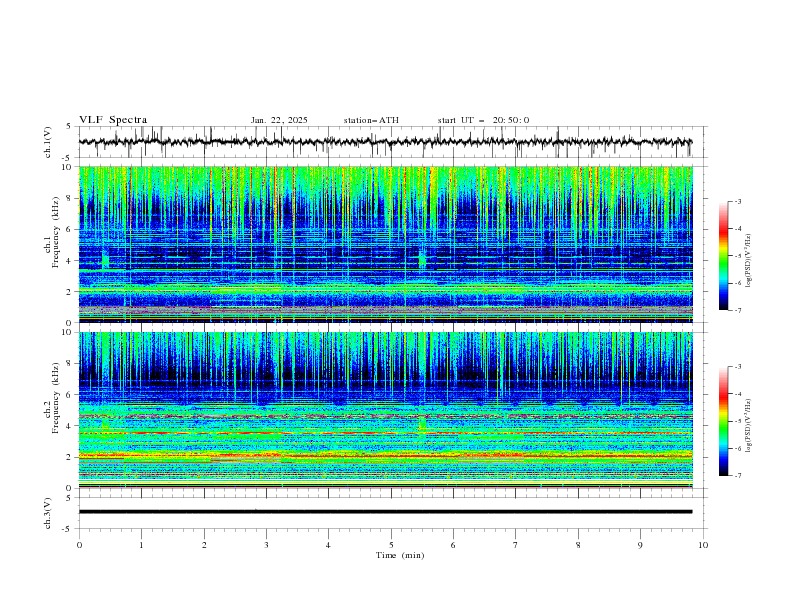Viewport: 792px width, 612px height.
Task: Click the ch.1 voltage waveform trace
Action: 385,142
